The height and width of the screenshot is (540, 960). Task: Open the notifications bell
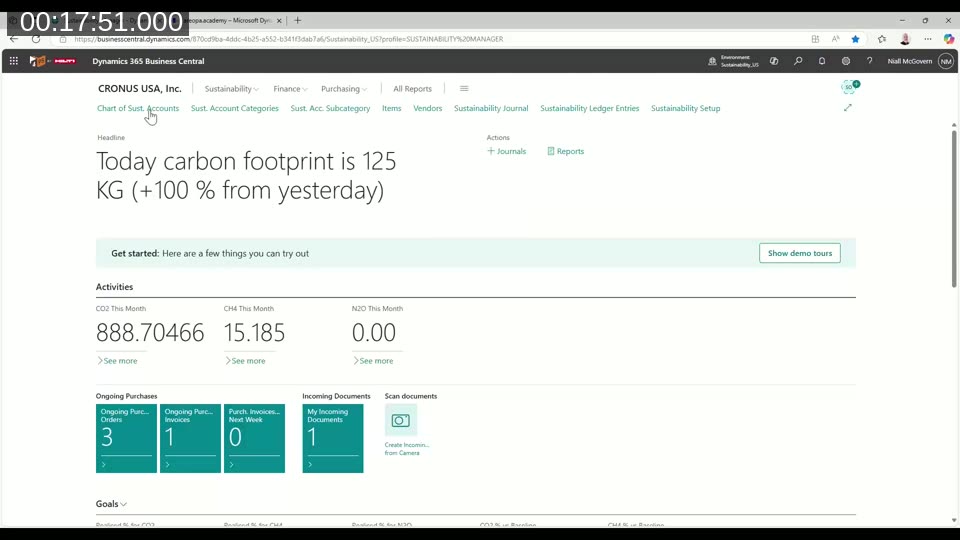(822, 61)
